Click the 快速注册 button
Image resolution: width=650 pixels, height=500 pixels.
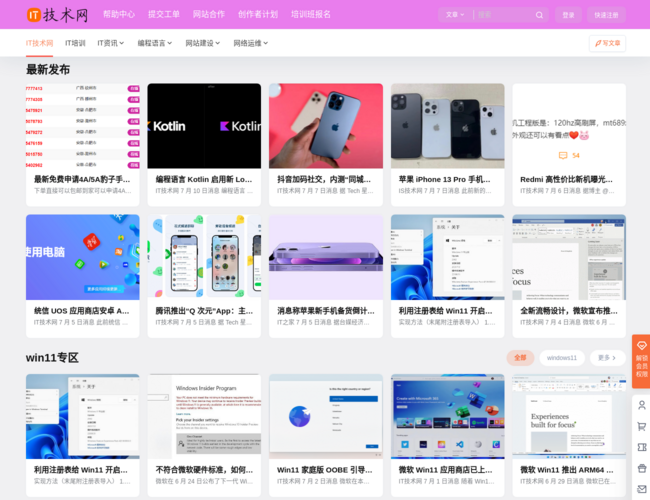point(606,15)
